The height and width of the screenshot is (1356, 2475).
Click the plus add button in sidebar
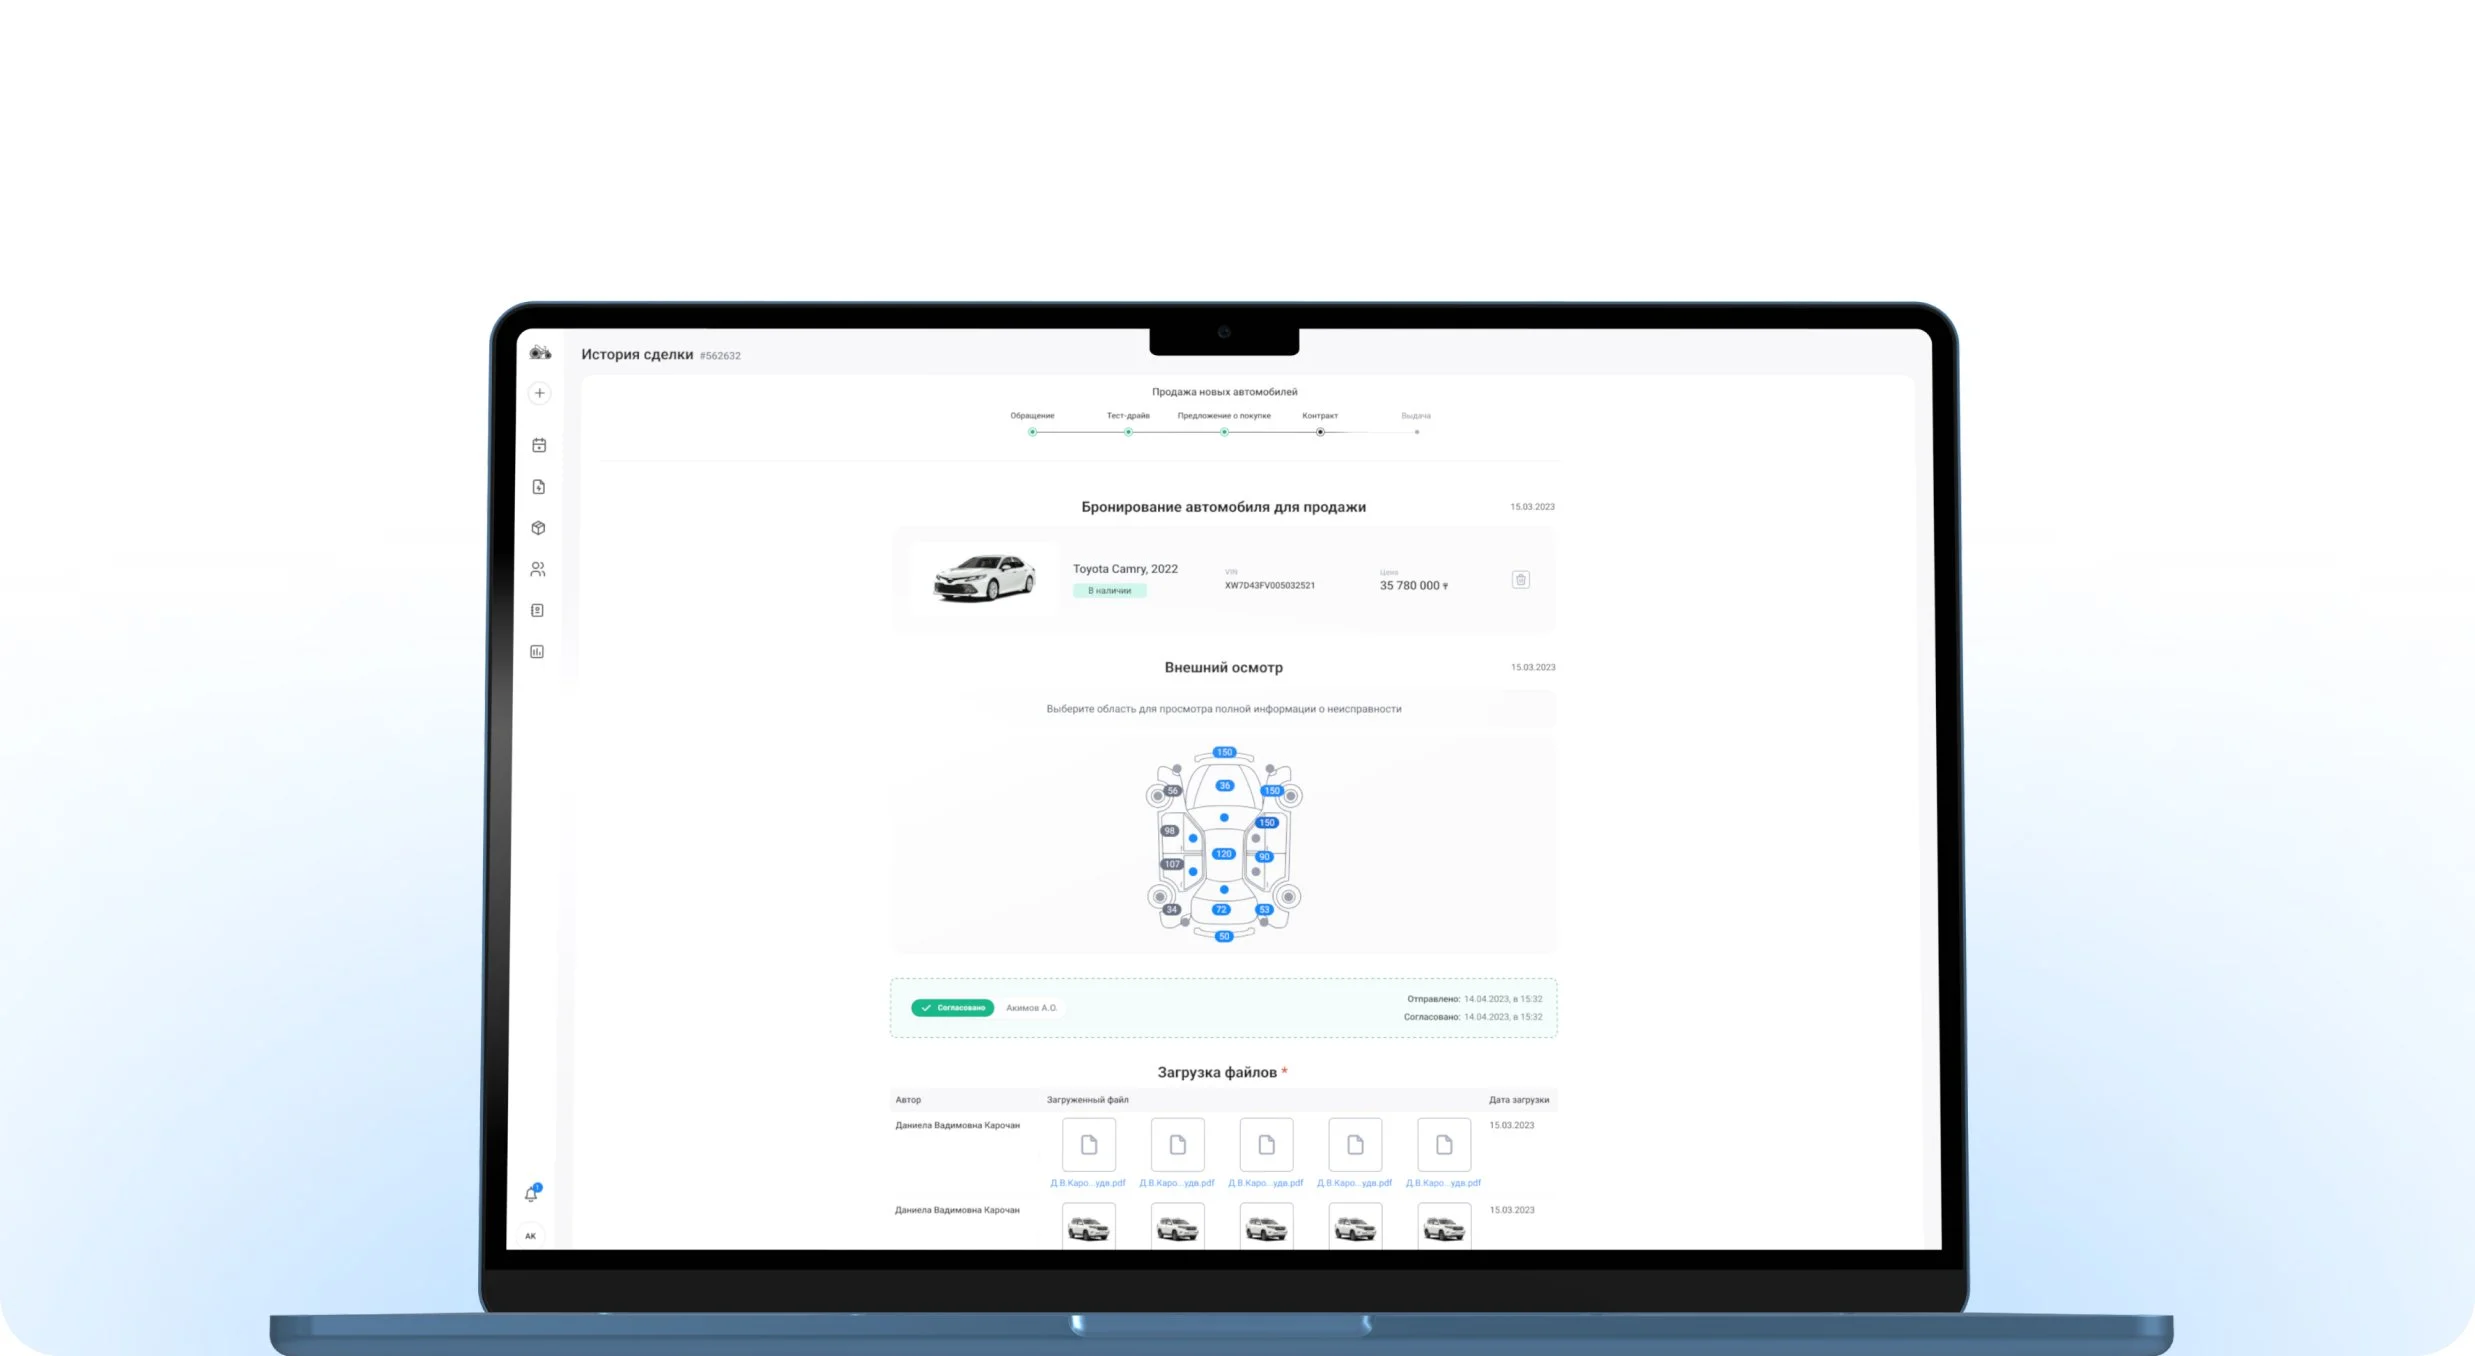pos(539,393)
